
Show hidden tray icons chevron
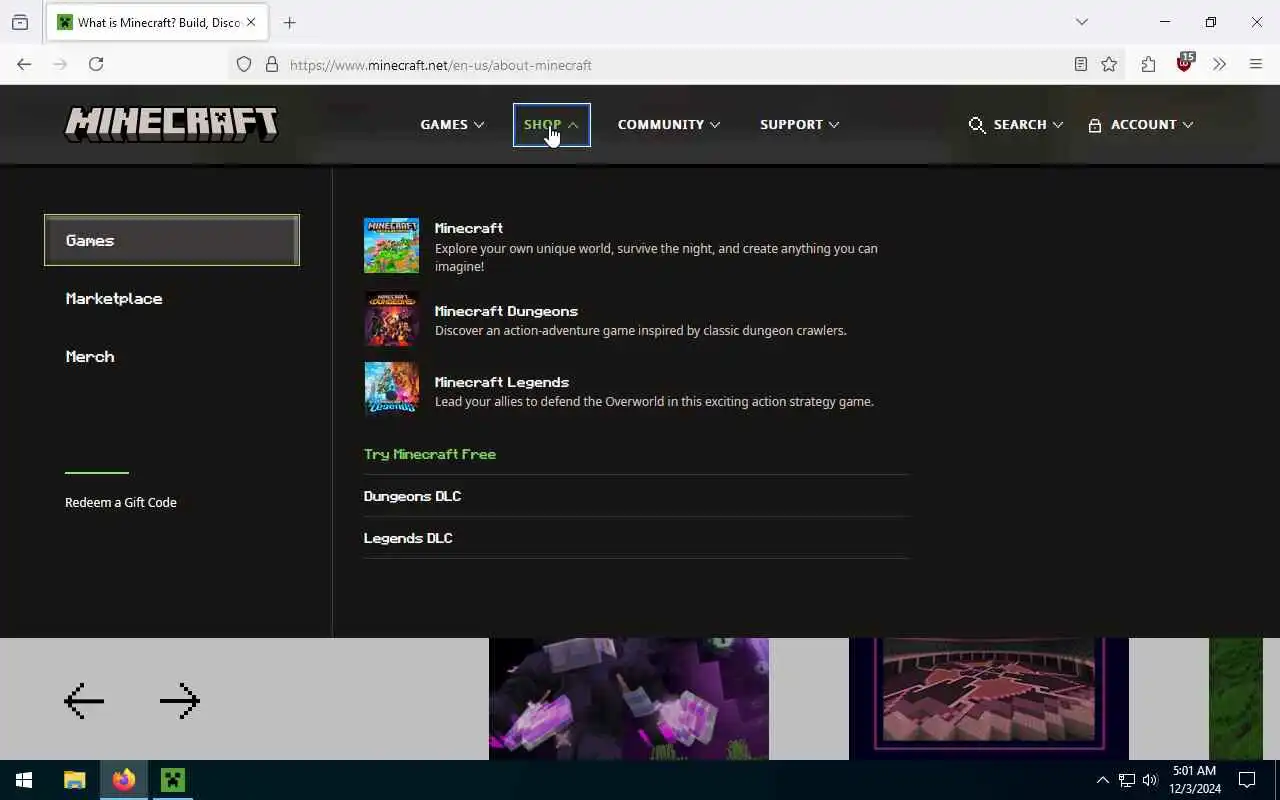point(1103,780)
